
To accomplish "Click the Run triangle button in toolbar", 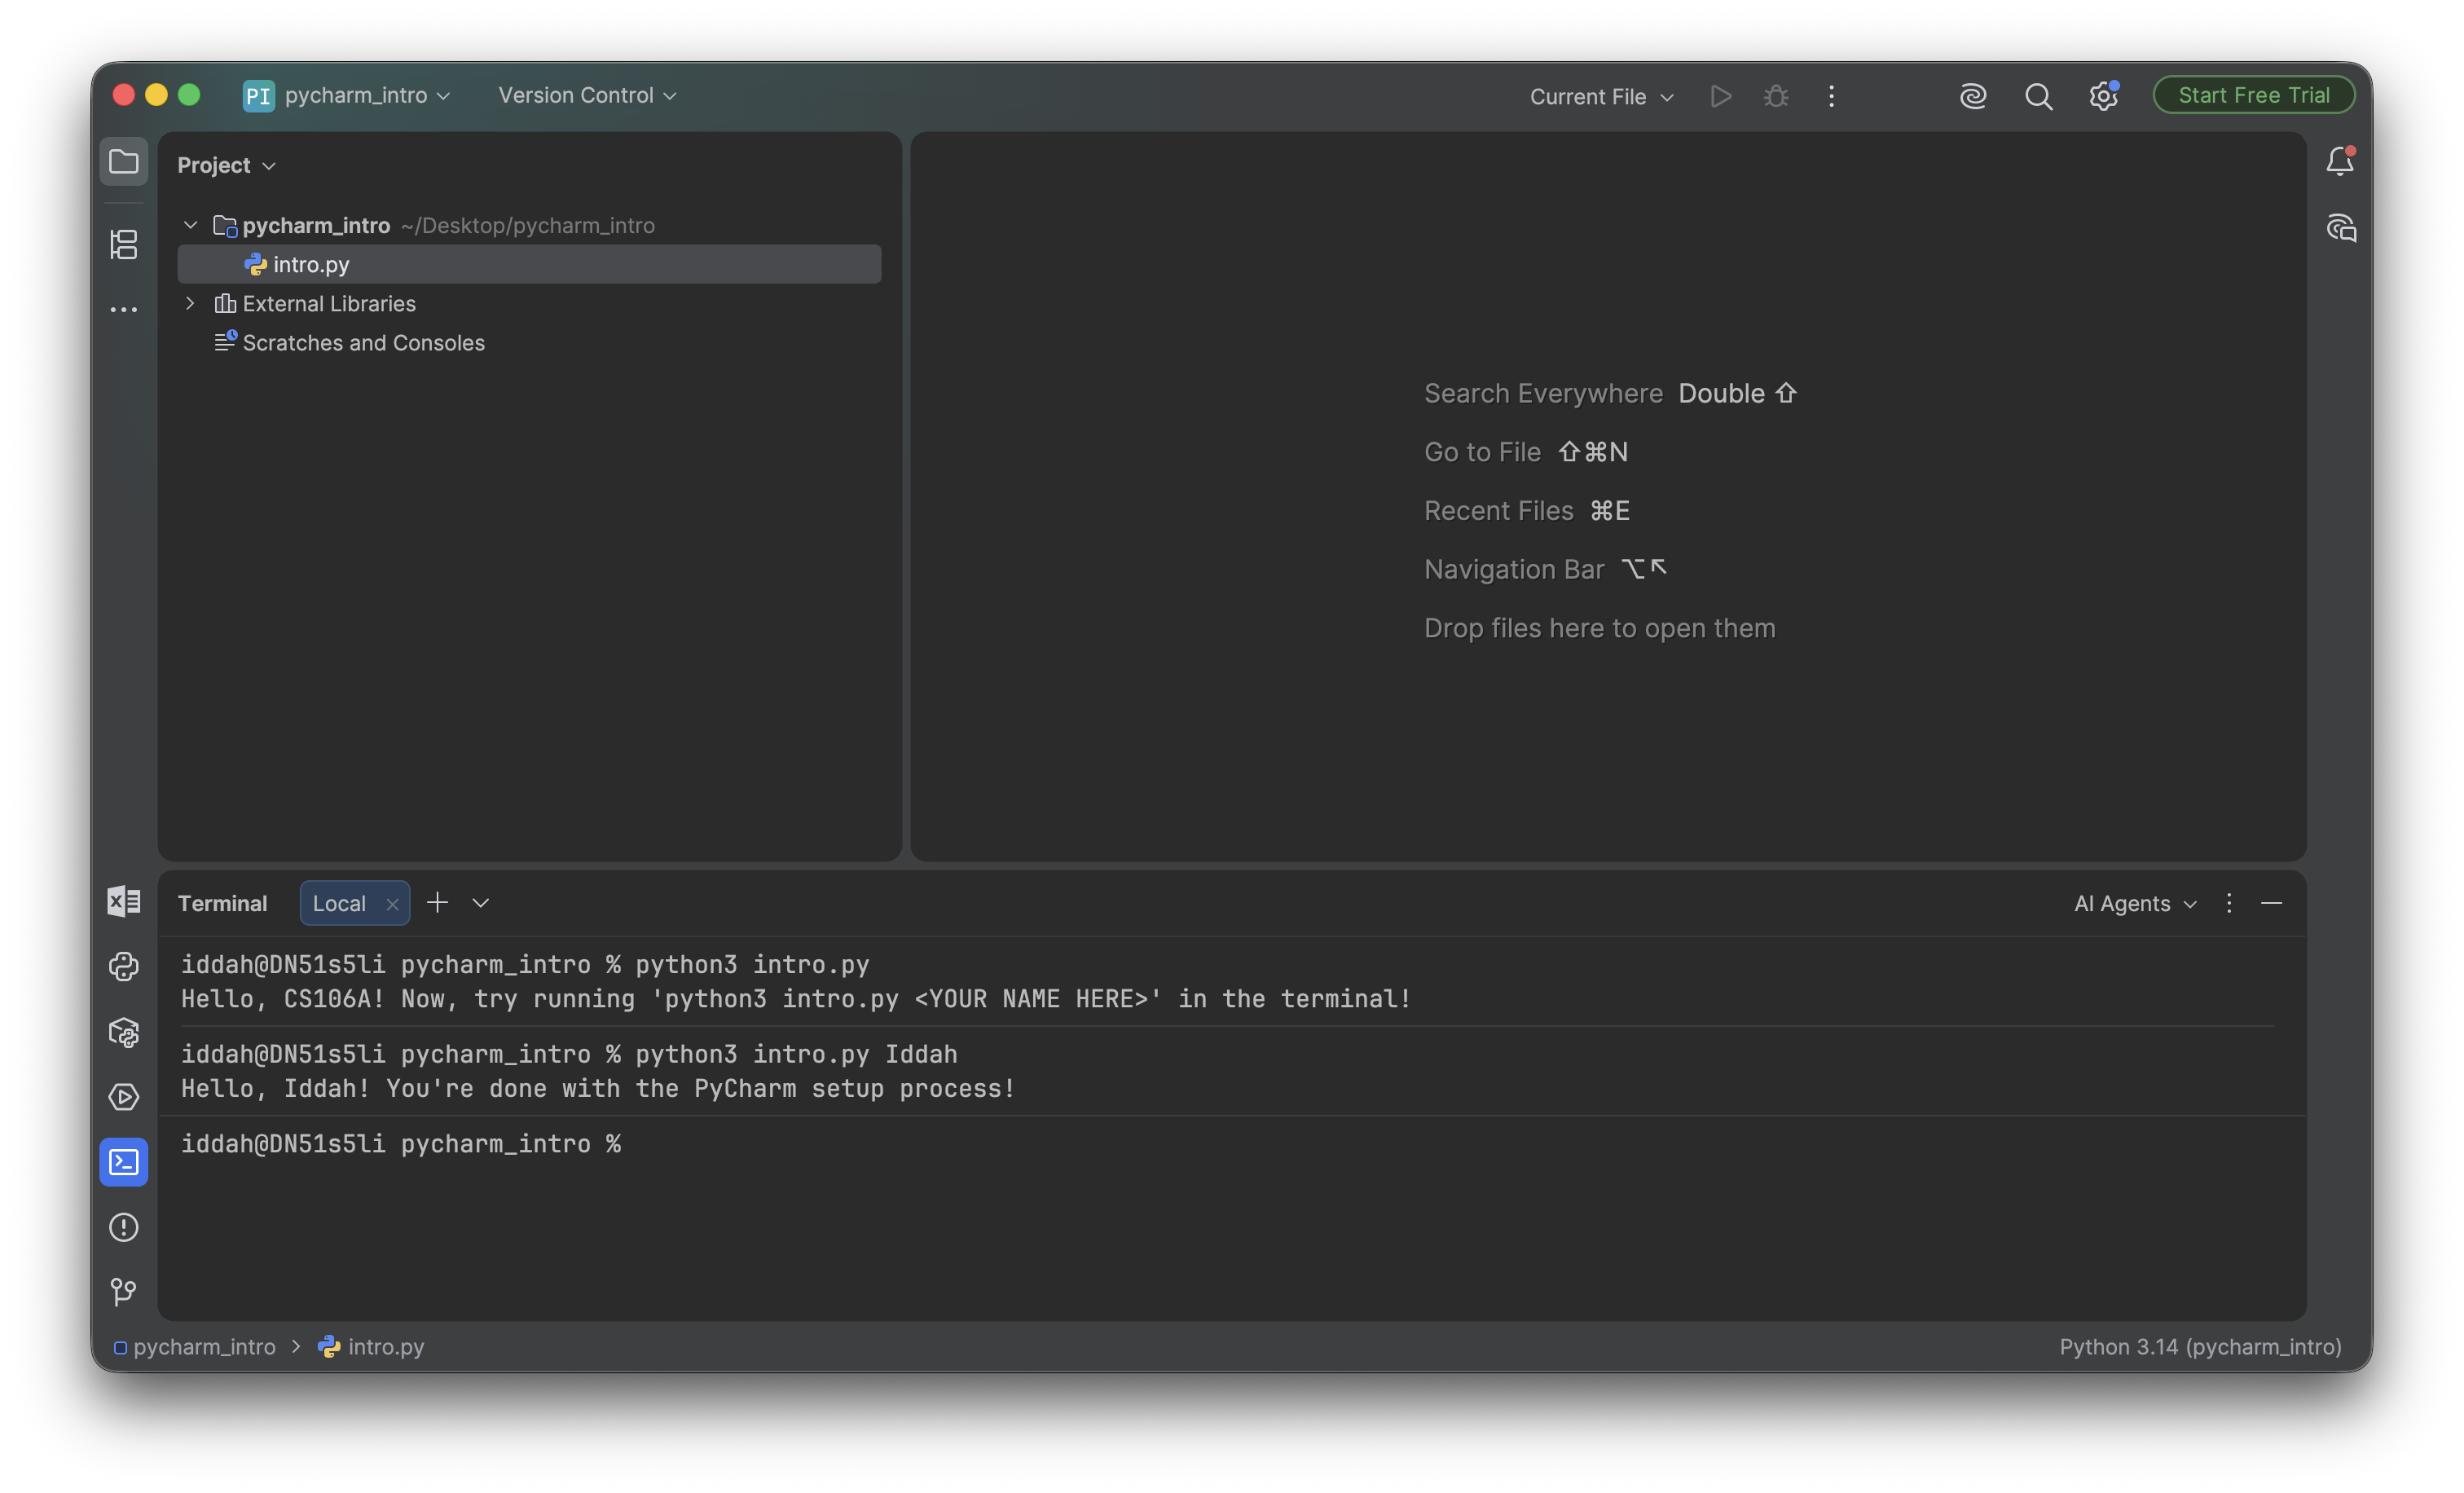I will [1720, 96].
